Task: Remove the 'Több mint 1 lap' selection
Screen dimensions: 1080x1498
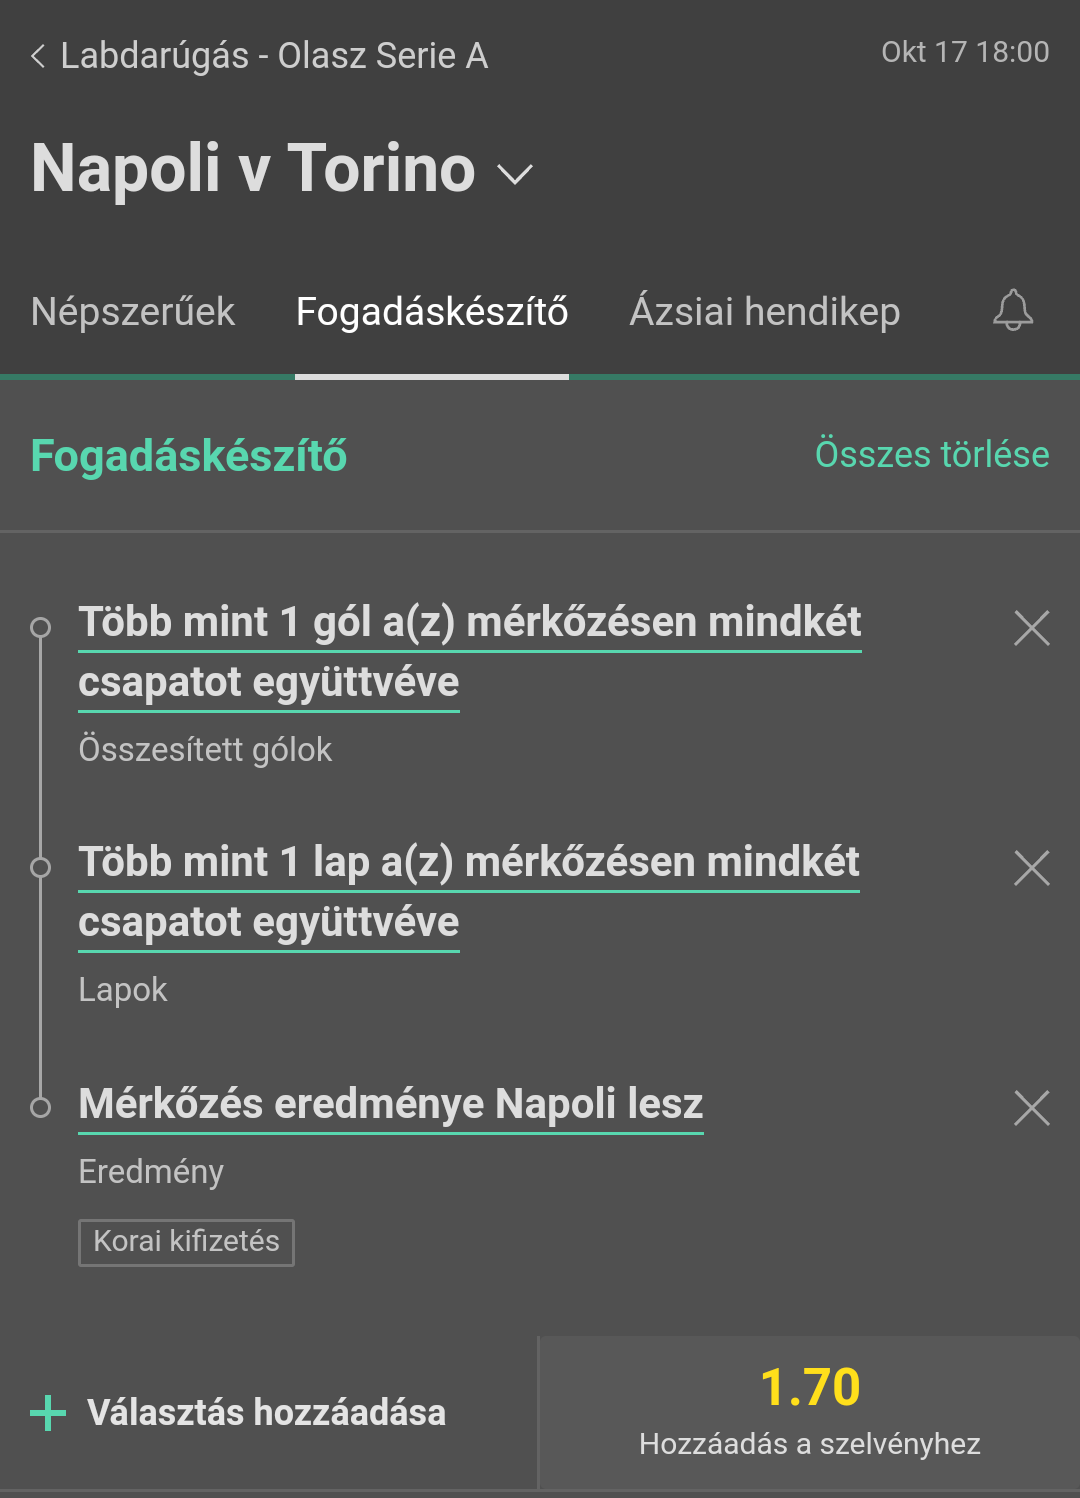Action: pos(1031,868)
